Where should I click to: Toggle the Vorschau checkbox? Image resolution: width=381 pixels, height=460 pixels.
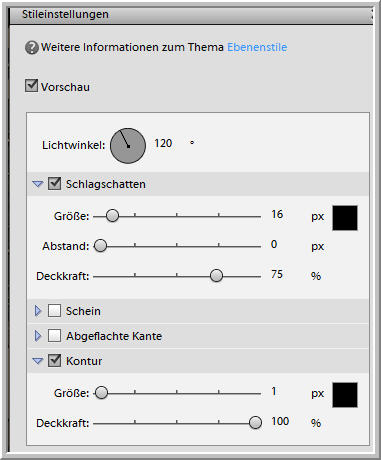[31, 86]
